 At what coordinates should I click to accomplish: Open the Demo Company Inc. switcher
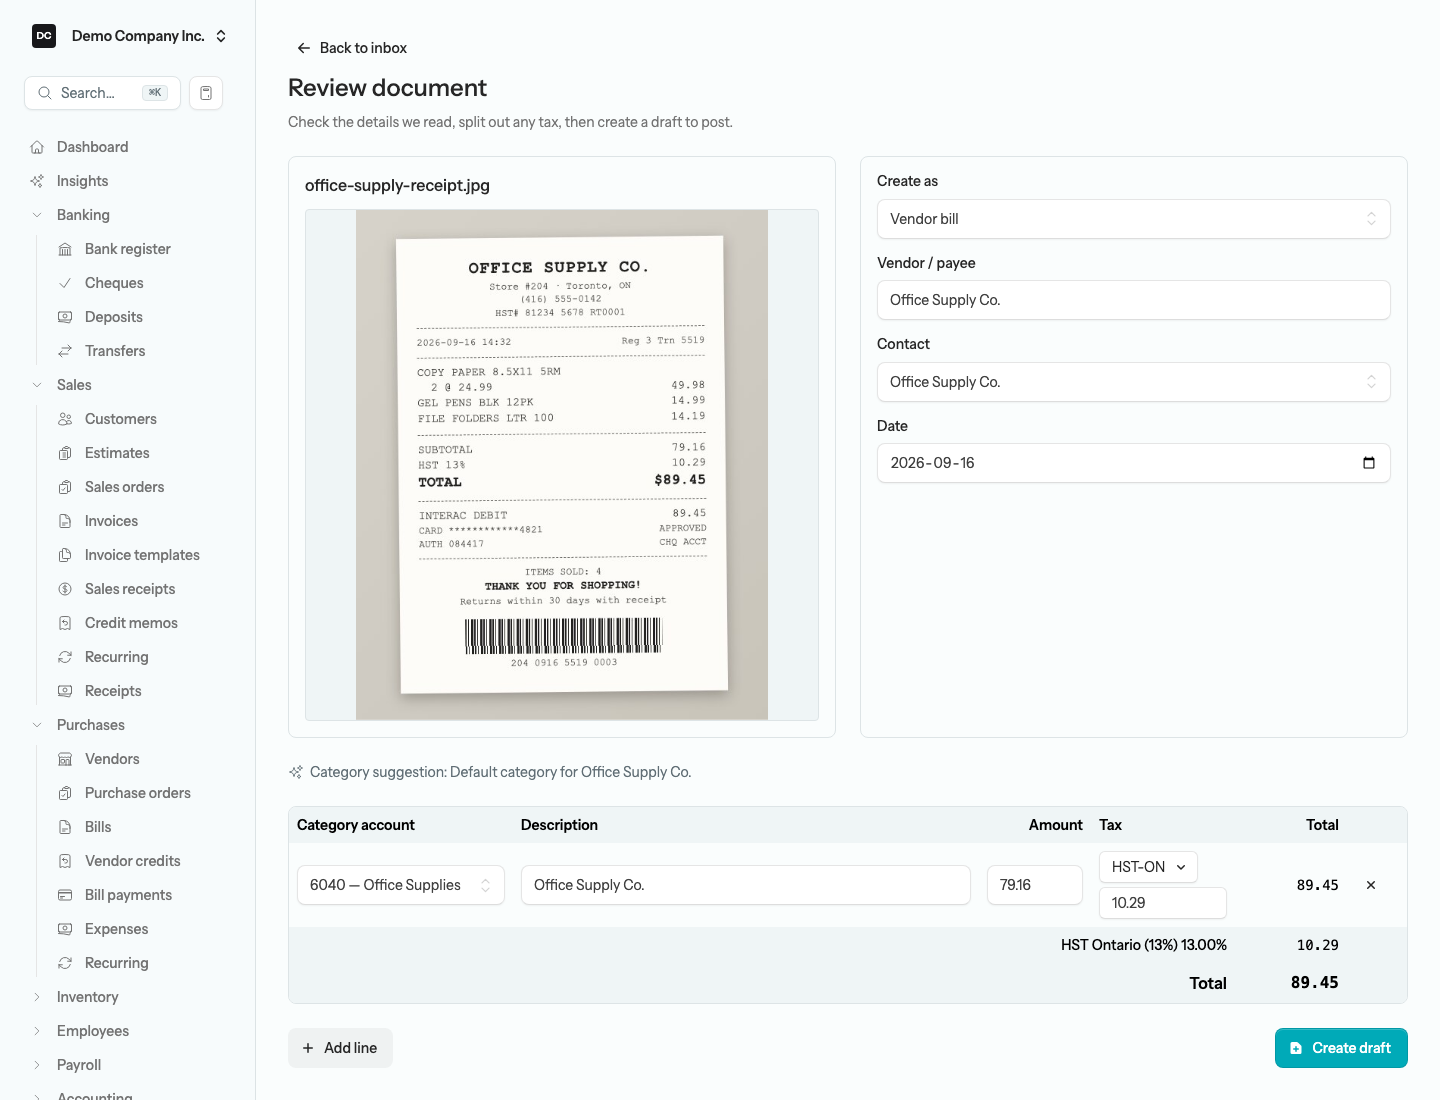click(x=130, y=36)
